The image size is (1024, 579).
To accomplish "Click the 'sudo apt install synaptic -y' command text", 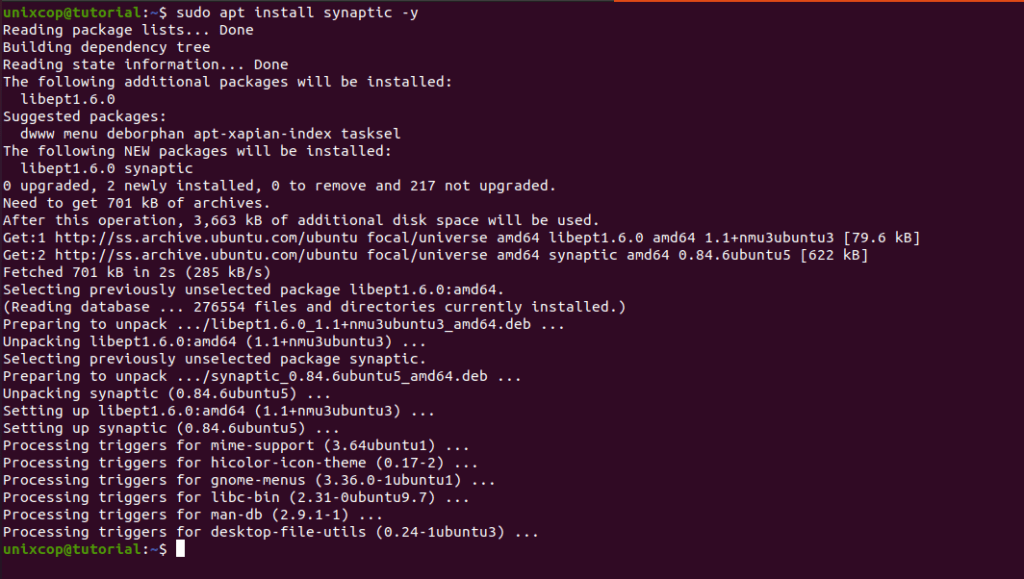I will point(297,12).
